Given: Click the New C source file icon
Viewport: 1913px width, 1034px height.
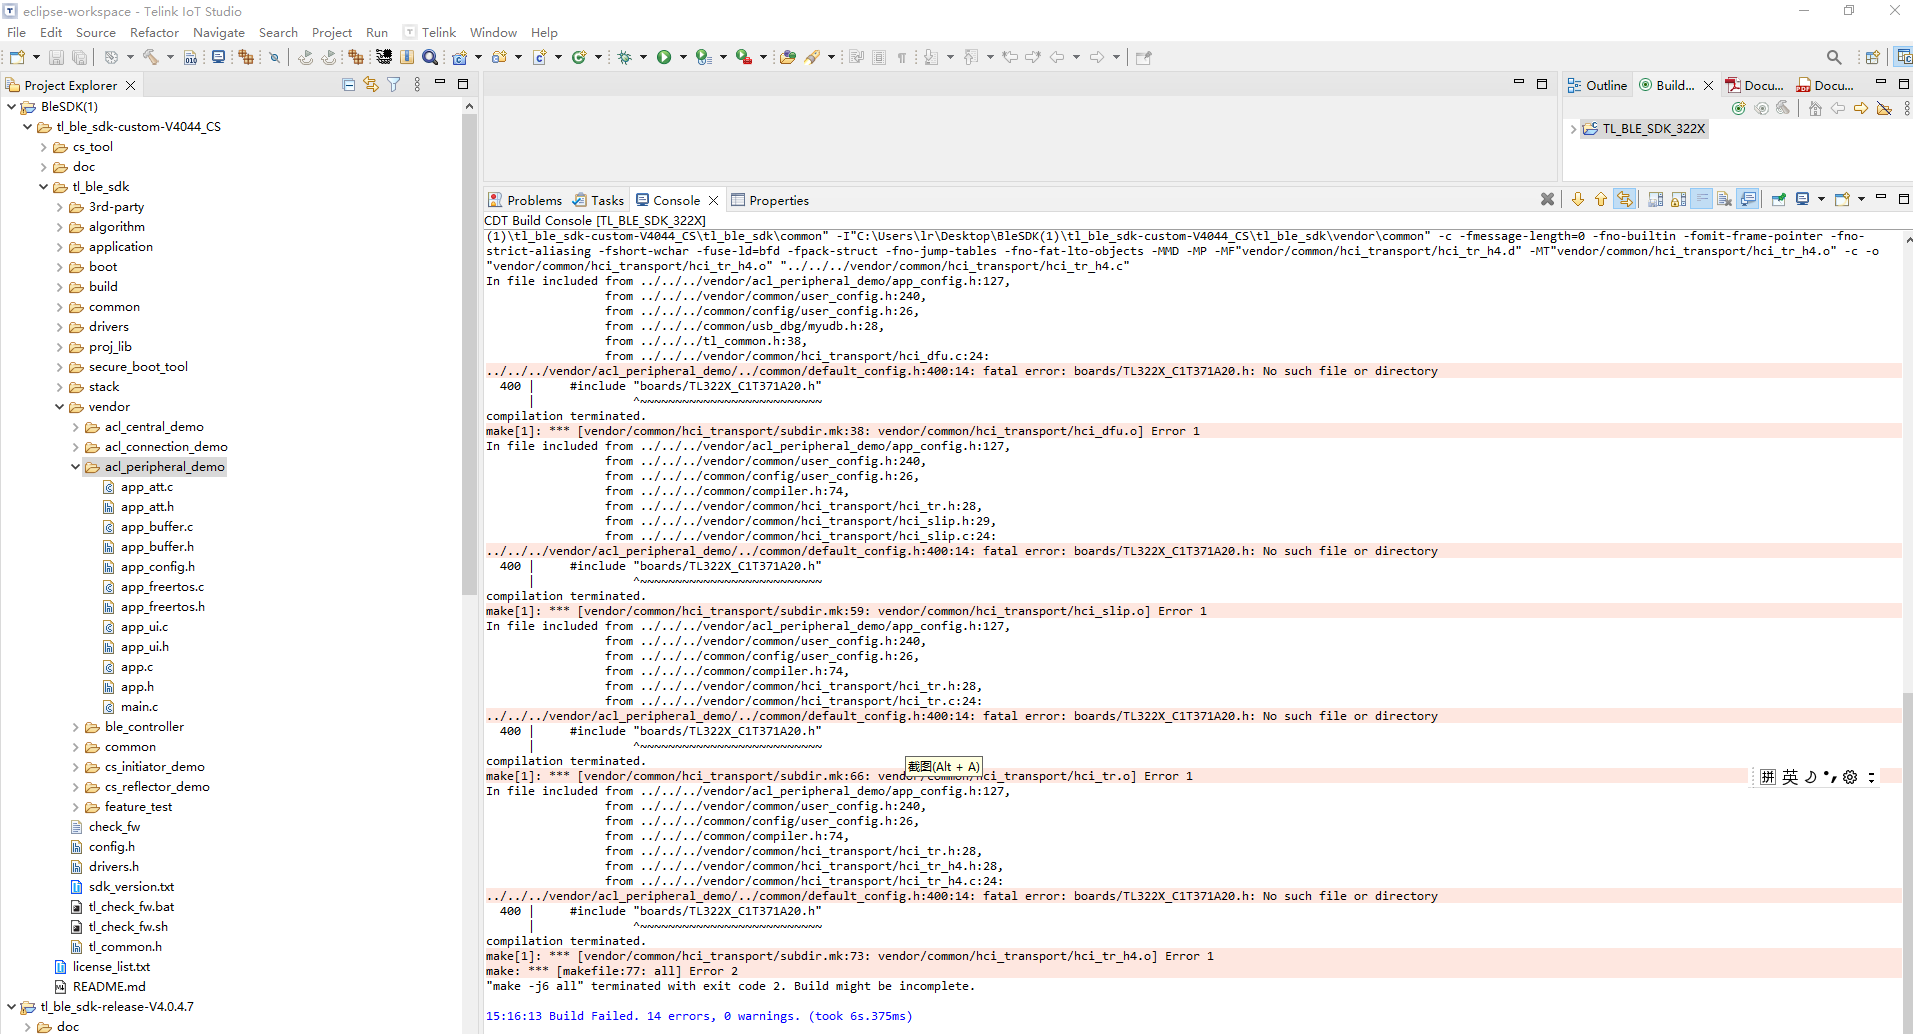Looking at the screenshot, I should point(540,57).
